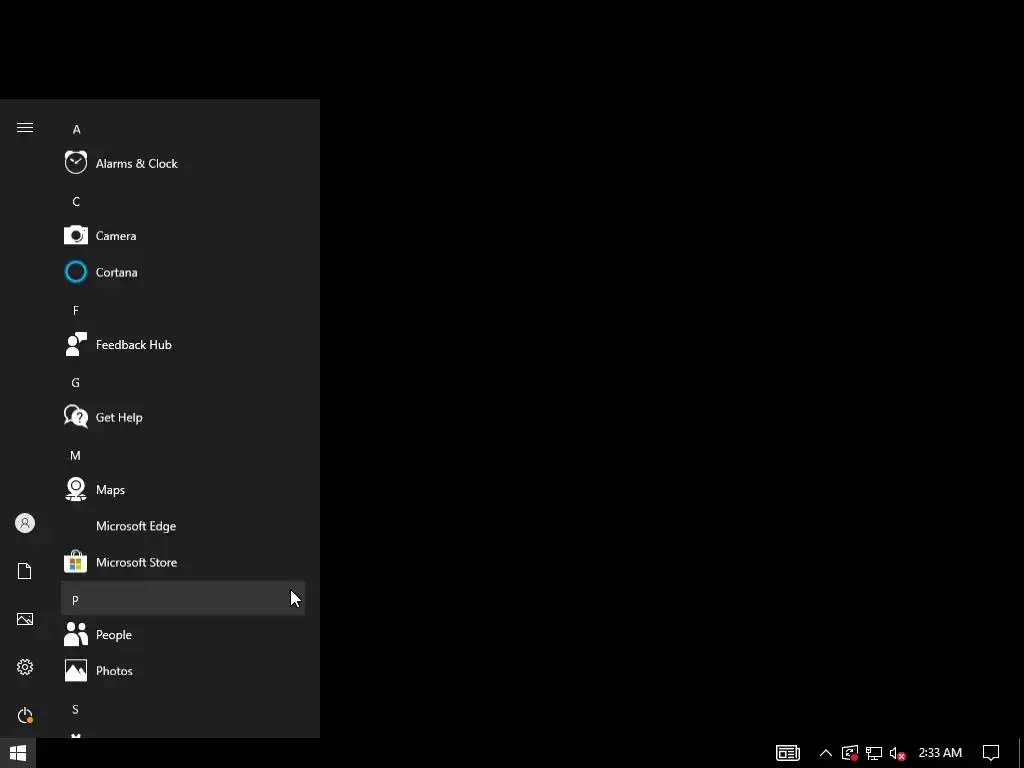The image size is (1024, 768).
Task: Click the "Microsoft Store" label
Action: [x=136, y=562]
